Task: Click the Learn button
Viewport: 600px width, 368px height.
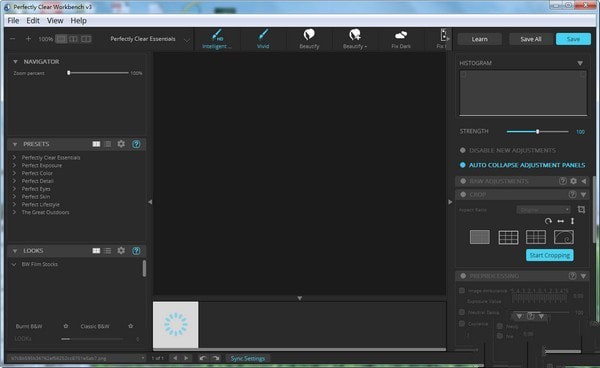Action: [479, 39]
